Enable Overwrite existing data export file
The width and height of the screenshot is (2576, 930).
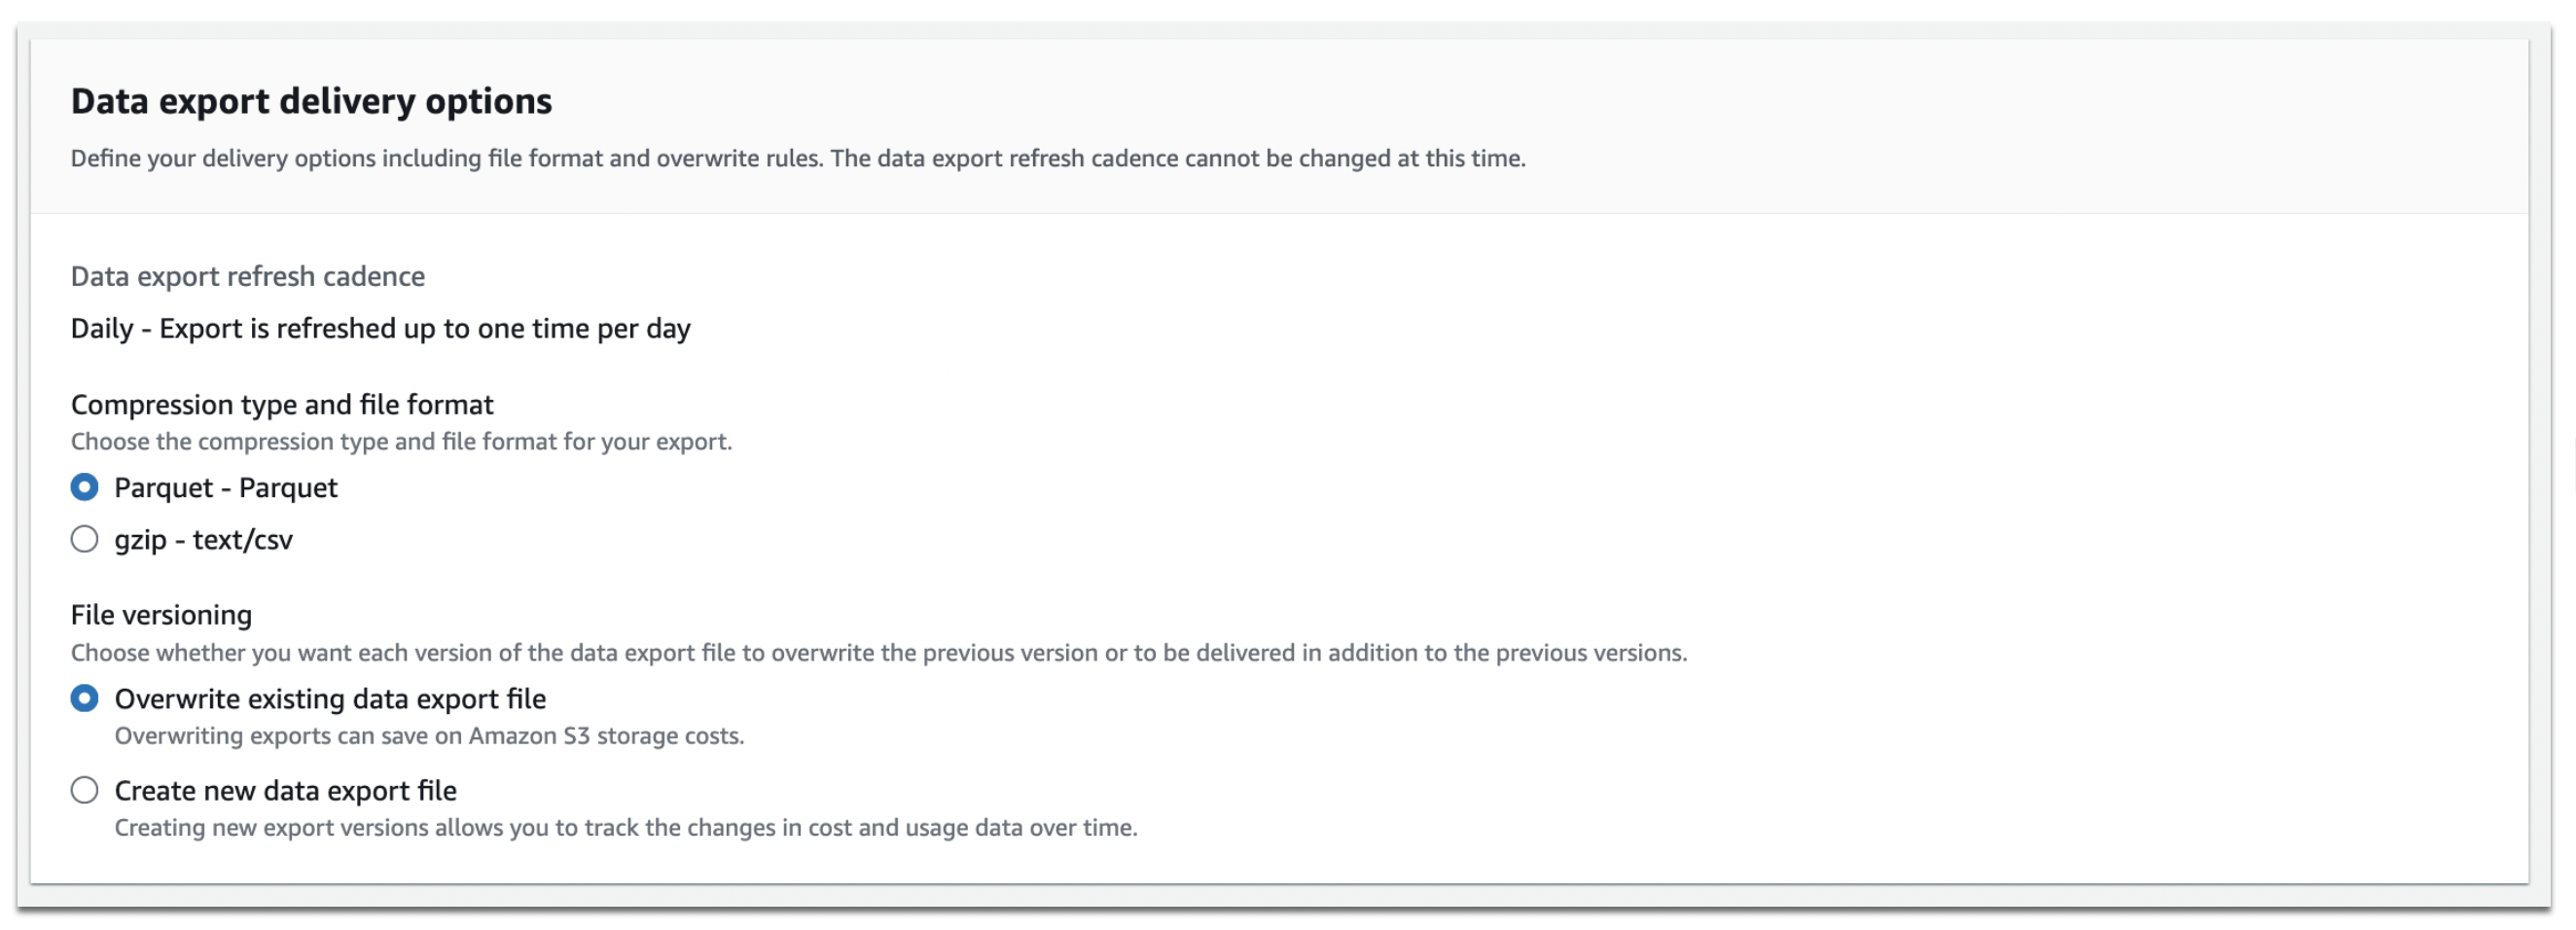85,699
